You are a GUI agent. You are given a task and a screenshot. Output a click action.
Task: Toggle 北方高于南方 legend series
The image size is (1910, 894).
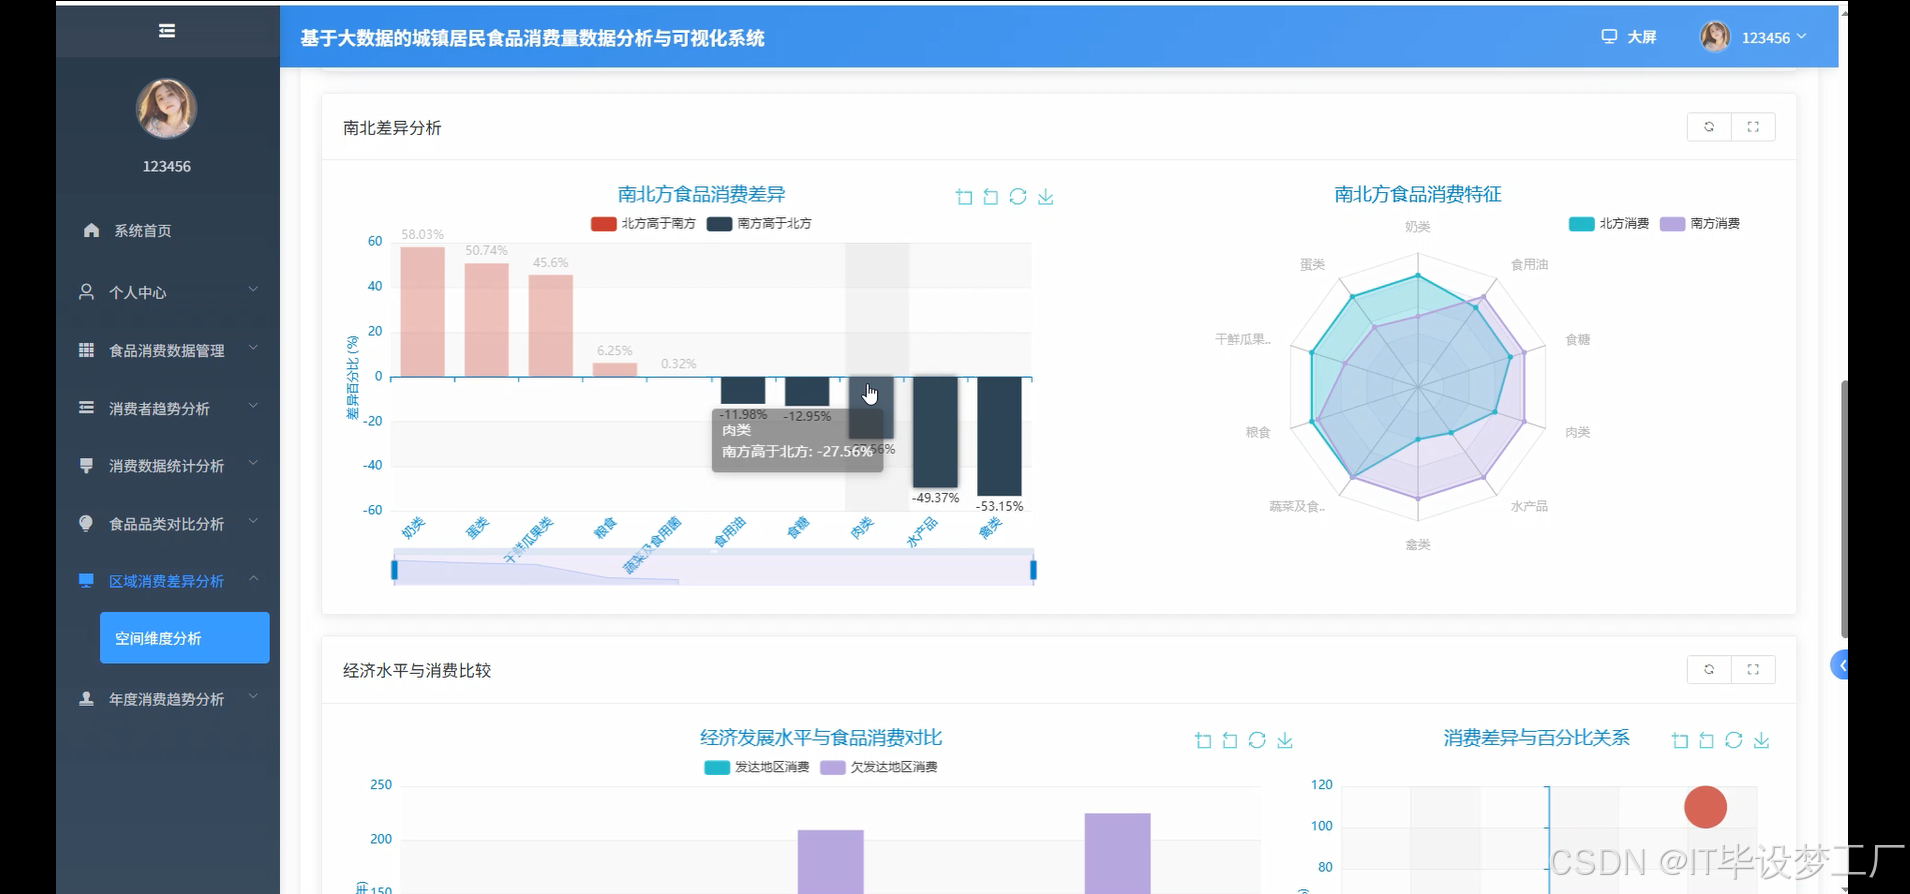[643, 224]
